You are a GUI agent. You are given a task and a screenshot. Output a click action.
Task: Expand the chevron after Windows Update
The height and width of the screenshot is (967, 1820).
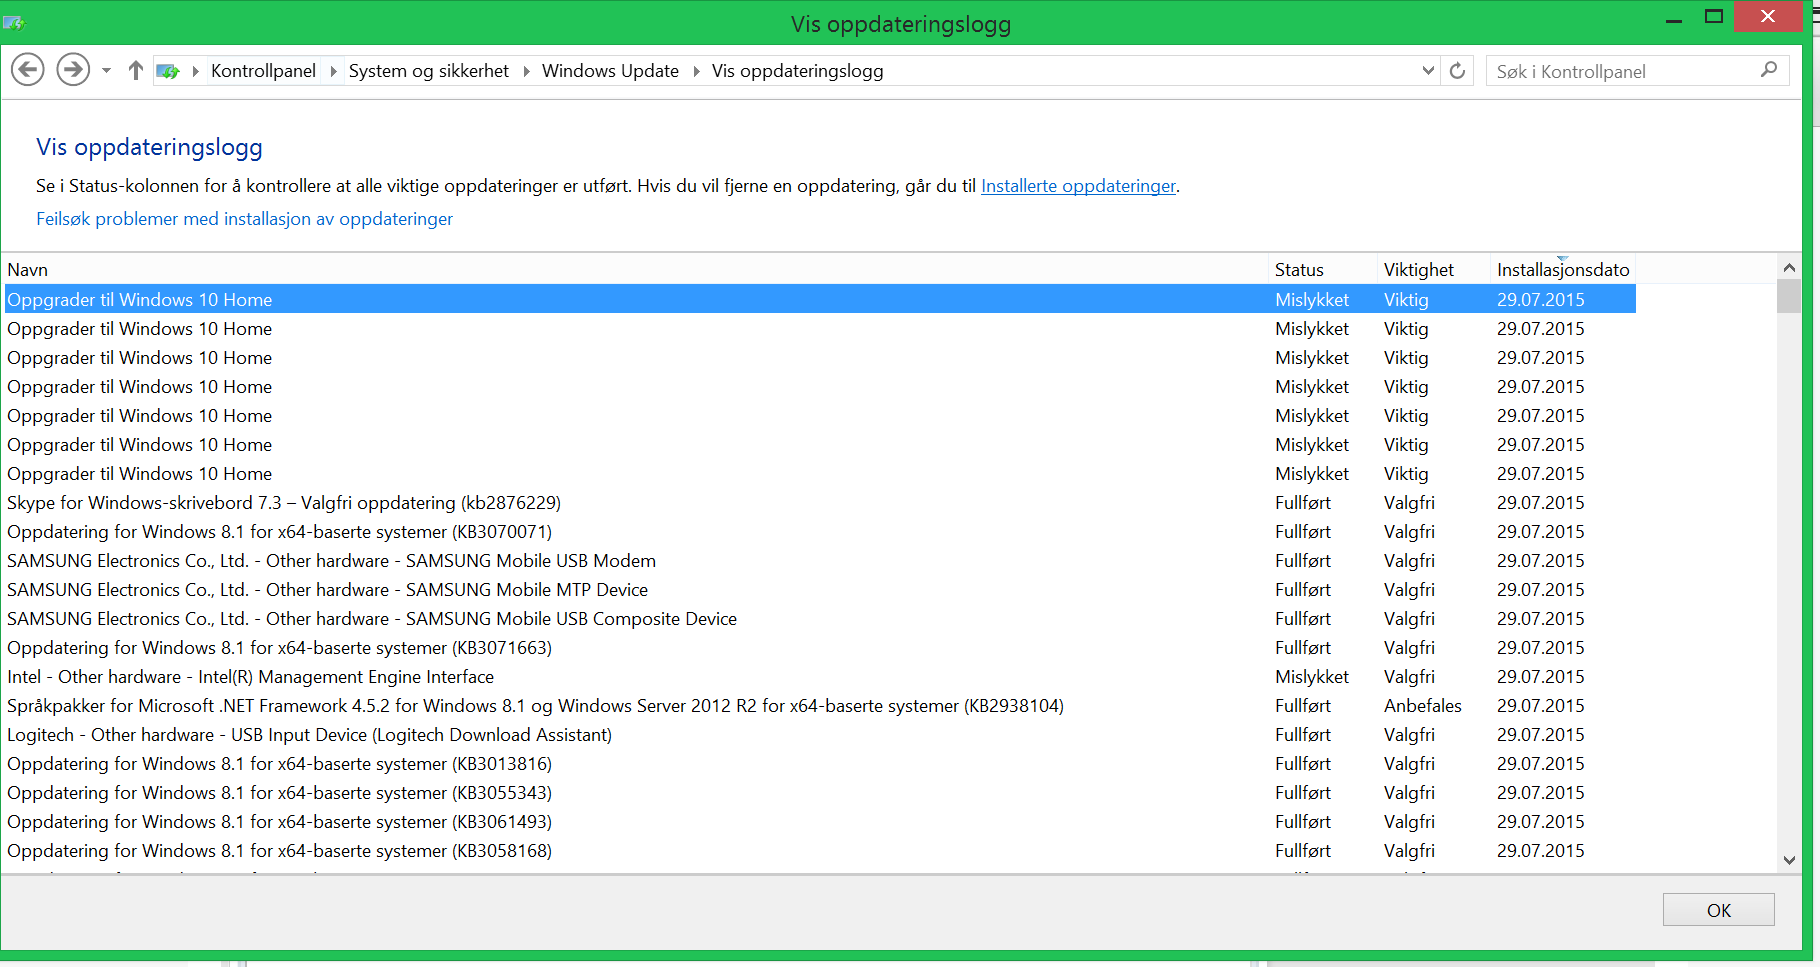point(696,71)
